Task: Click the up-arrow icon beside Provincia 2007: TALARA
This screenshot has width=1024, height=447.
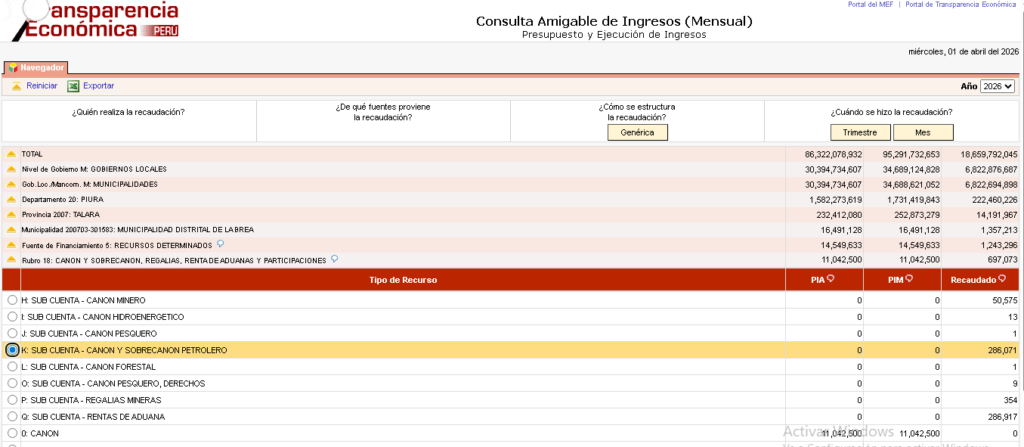Action: click(x=11, y=214)
